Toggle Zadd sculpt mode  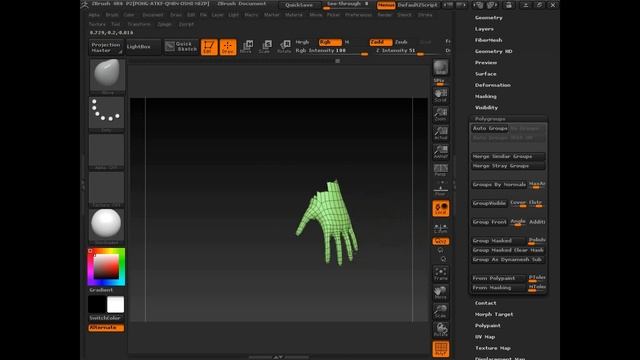click(380, 42)
